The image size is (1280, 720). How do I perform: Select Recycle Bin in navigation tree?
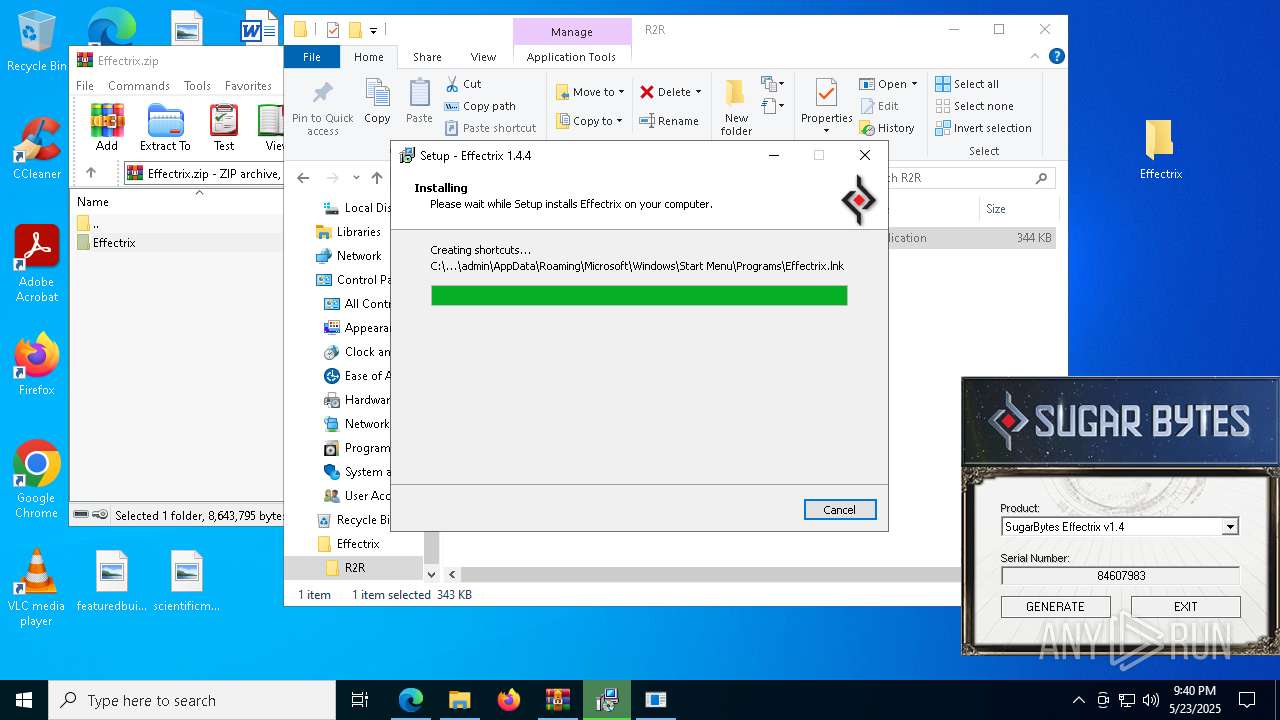click(x=352, y=520)
